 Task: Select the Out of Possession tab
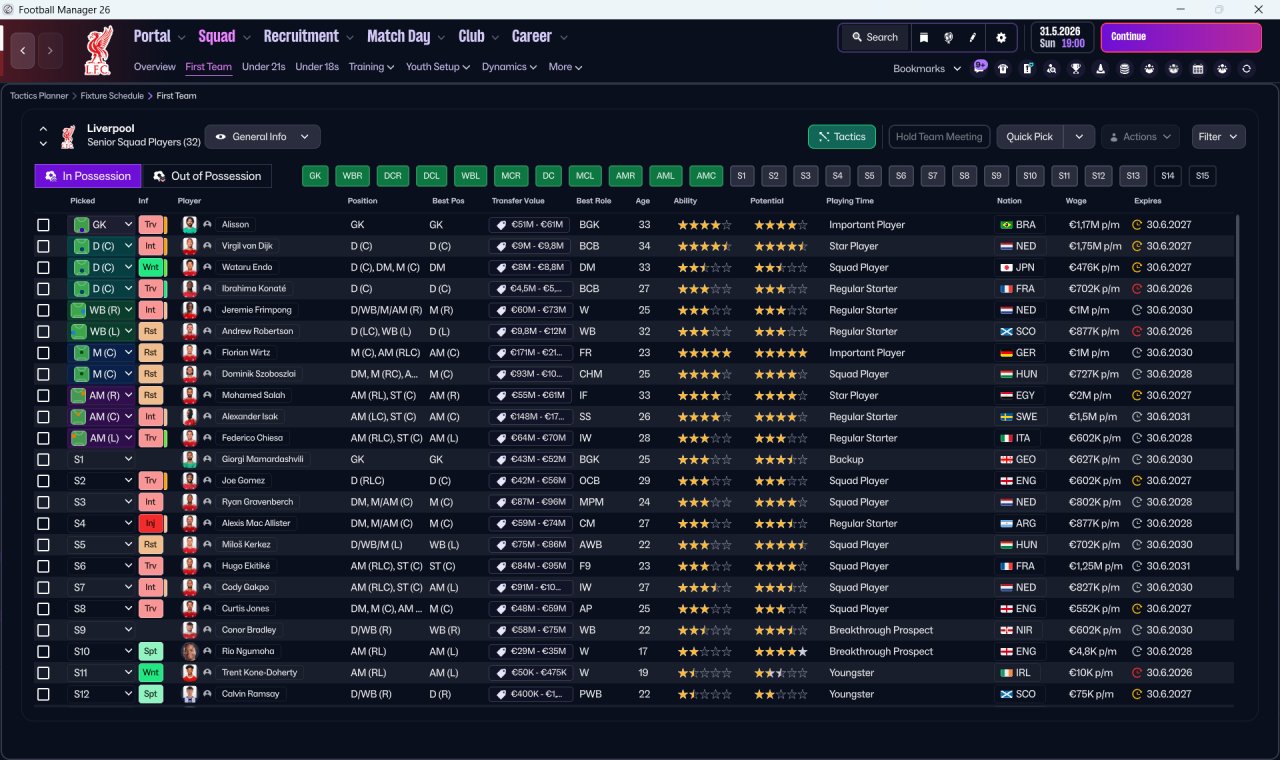point(207,176)
